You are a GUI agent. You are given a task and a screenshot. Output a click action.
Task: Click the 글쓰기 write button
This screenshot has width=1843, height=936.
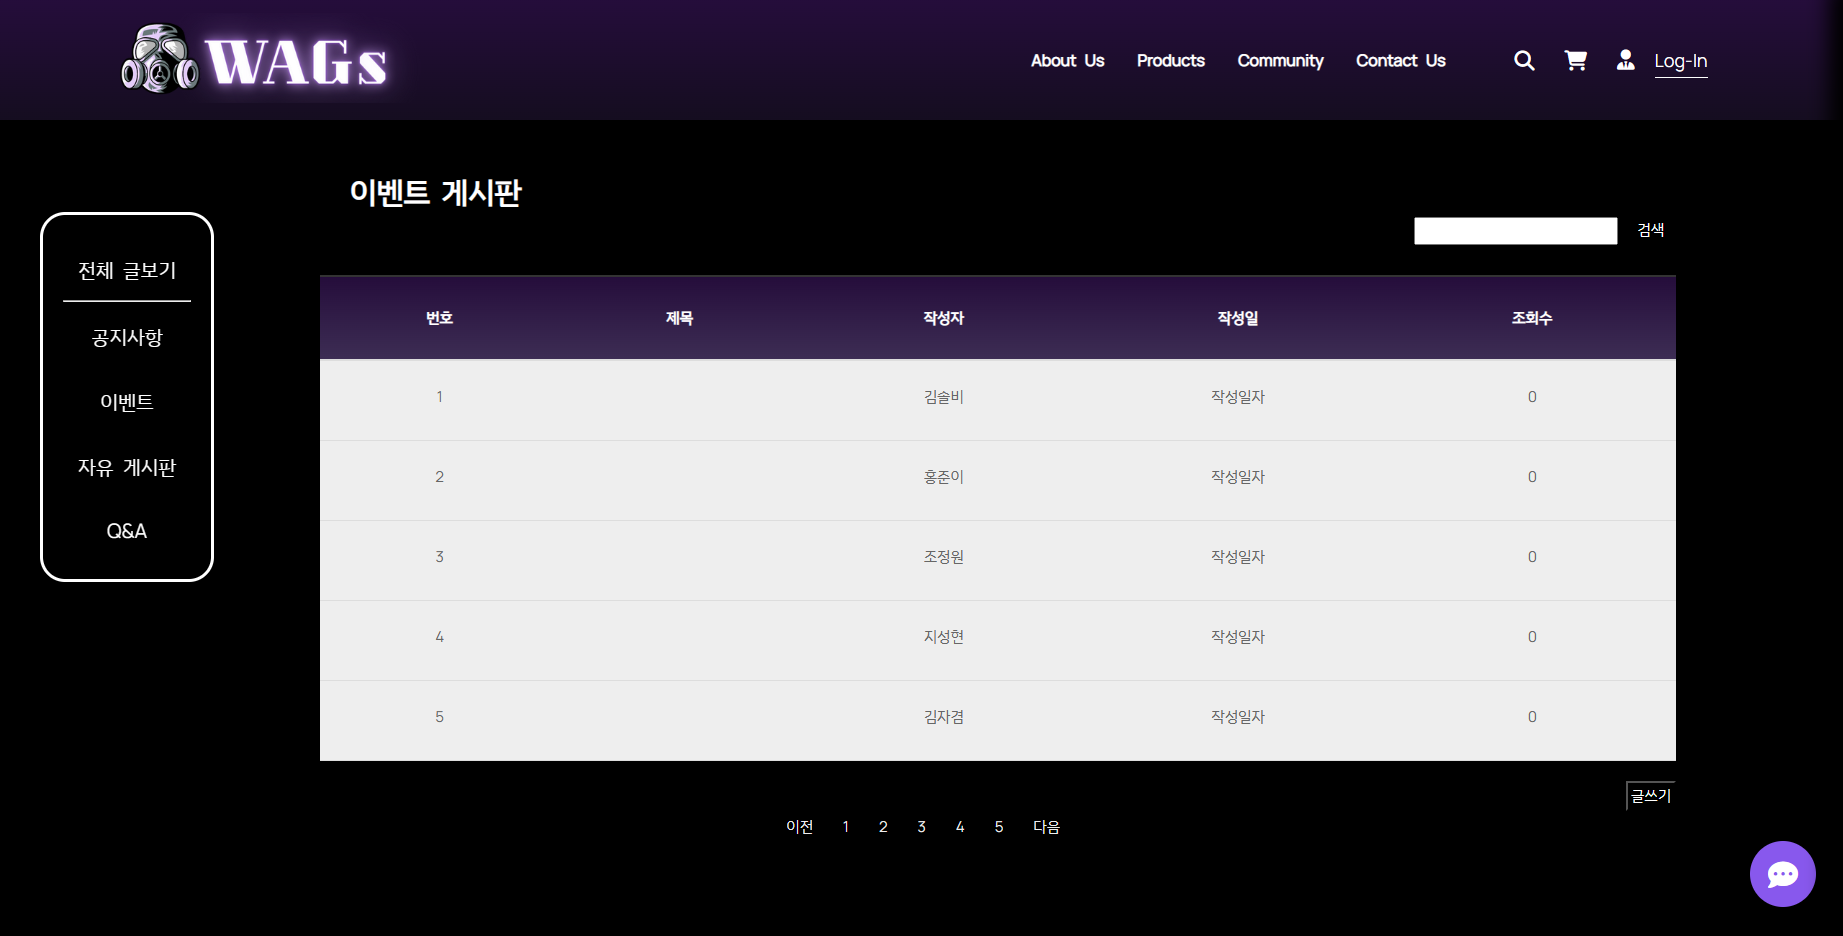click(1650, 794)
